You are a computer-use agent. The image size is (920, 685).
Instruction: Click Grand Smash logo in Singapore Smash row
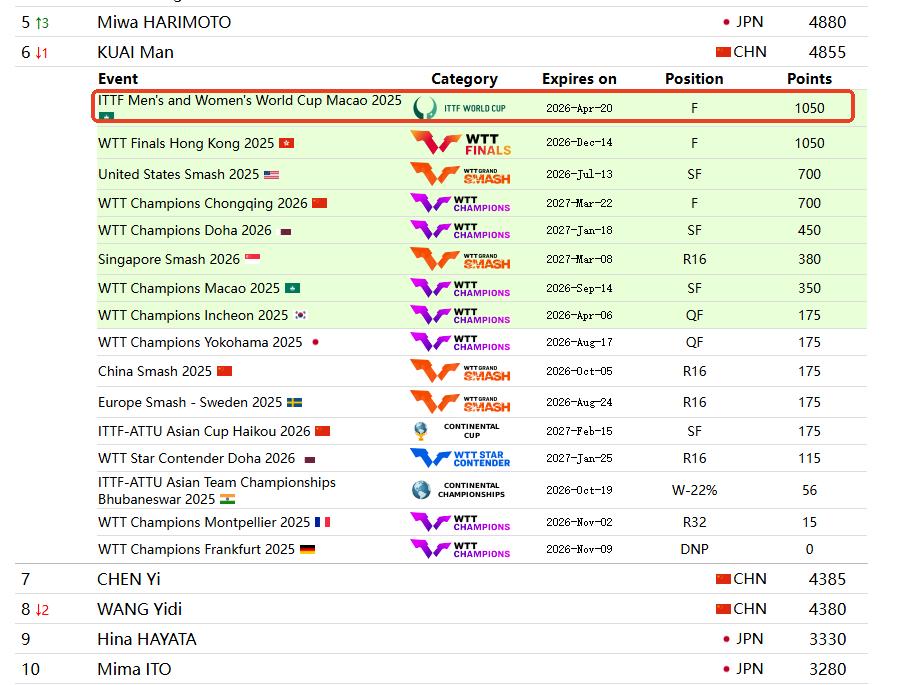click(461, 259)
